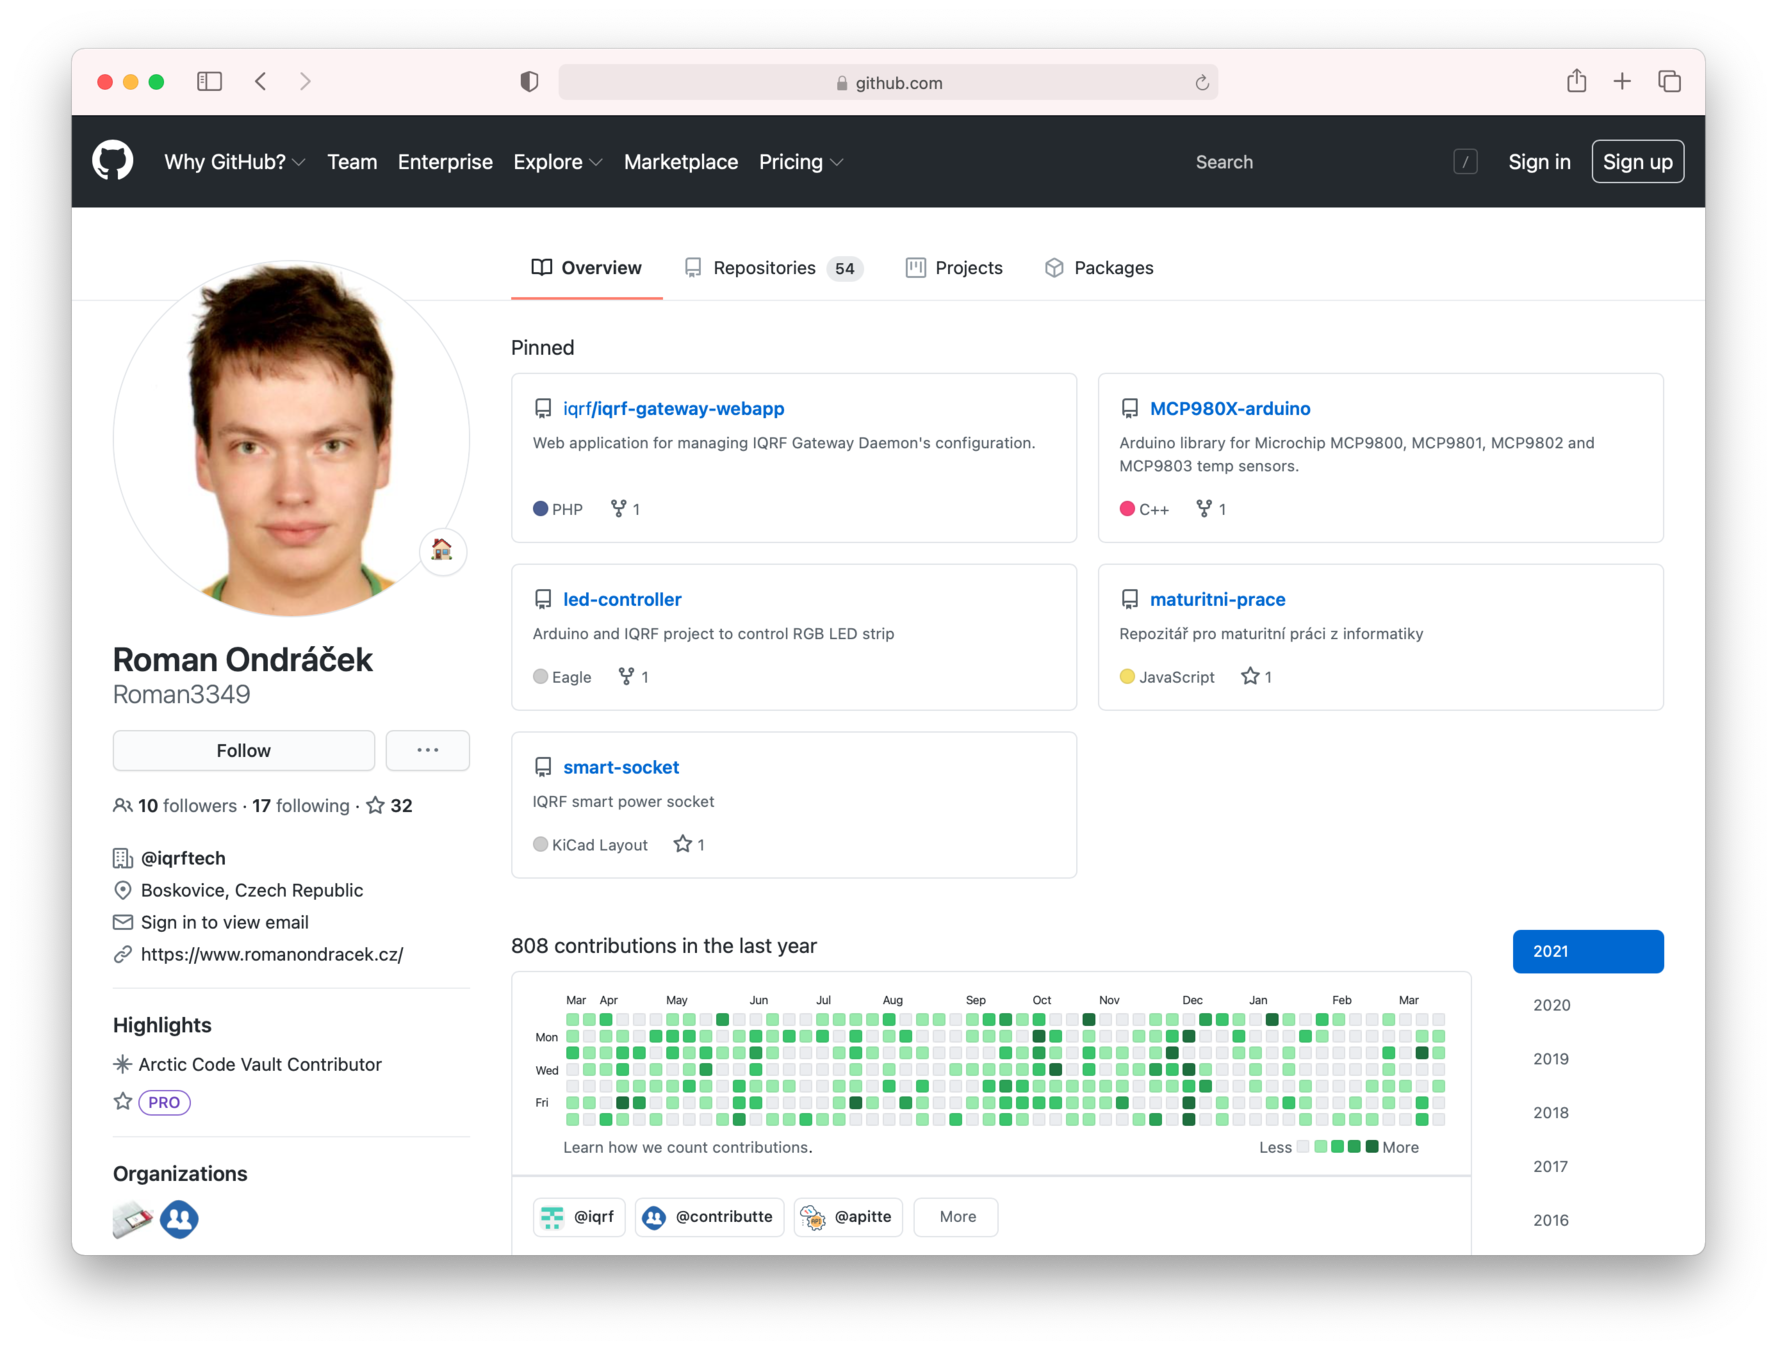This screenshot has height=1350, width=1777.
Task: Click the organization building icon by @iqrftech
Action: click(123, 858)
